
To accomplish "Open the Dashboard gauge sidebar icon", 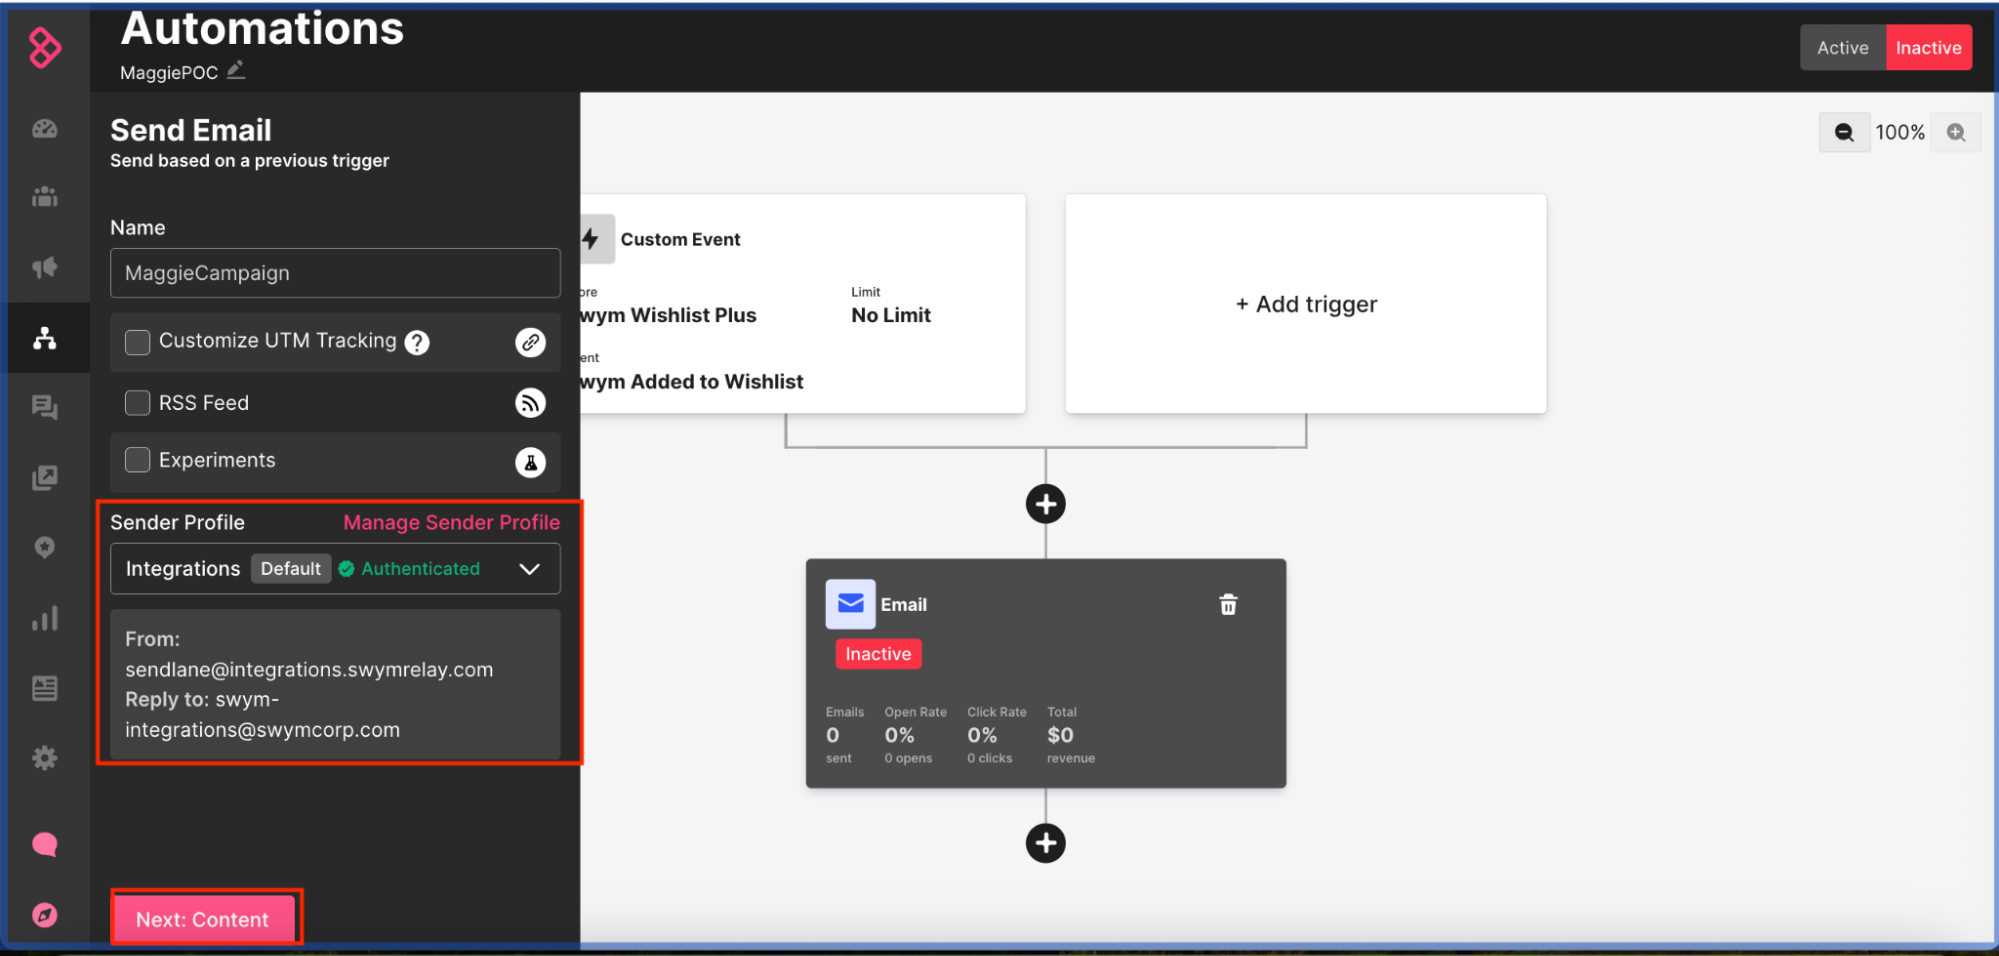I will 45,128.
